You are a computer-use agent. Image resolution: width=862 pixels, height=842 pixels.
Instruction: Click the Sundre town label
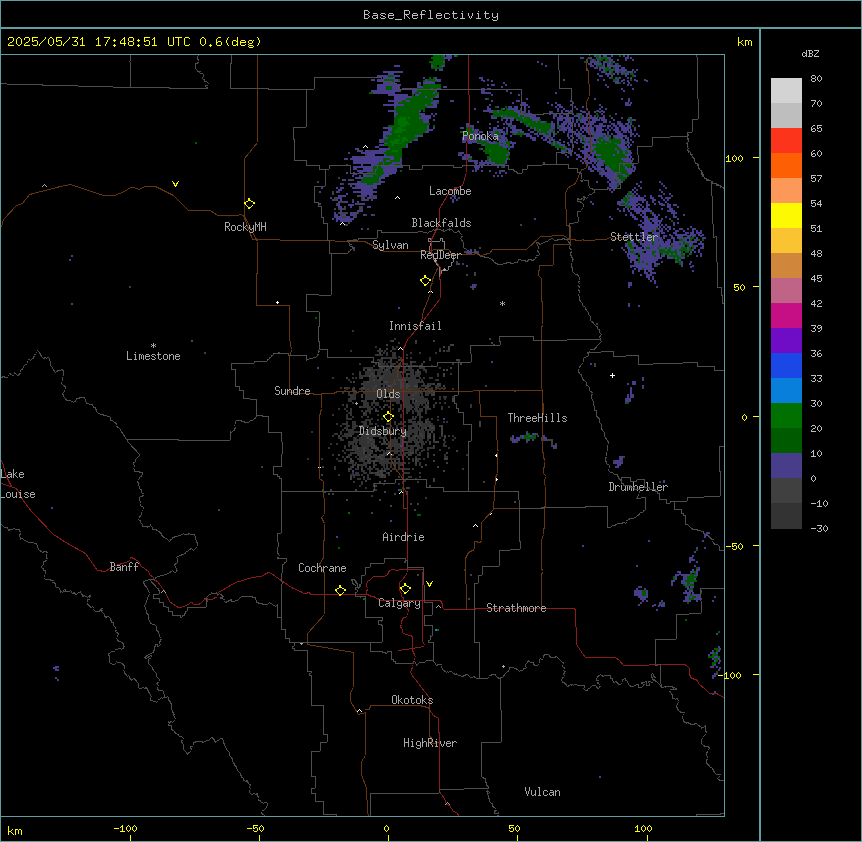tap(292, 391)
